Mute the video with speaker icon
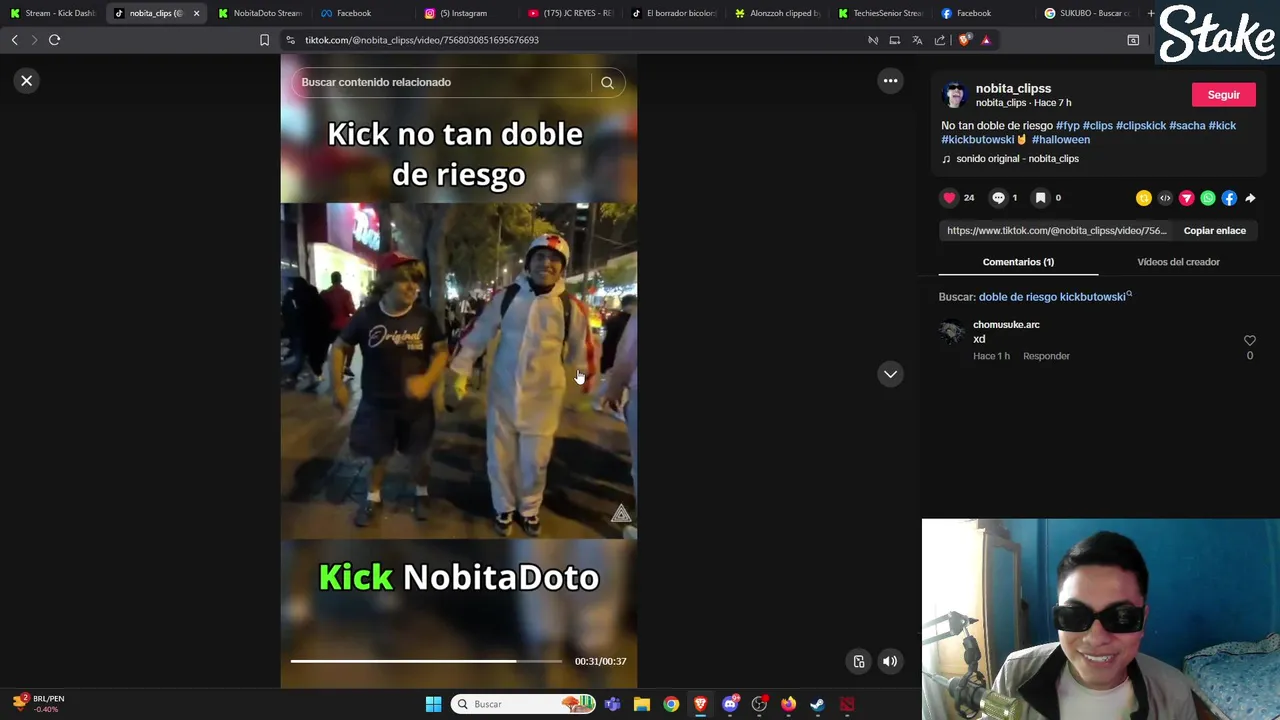1280x720 pixels. click(x=889, y=661)
